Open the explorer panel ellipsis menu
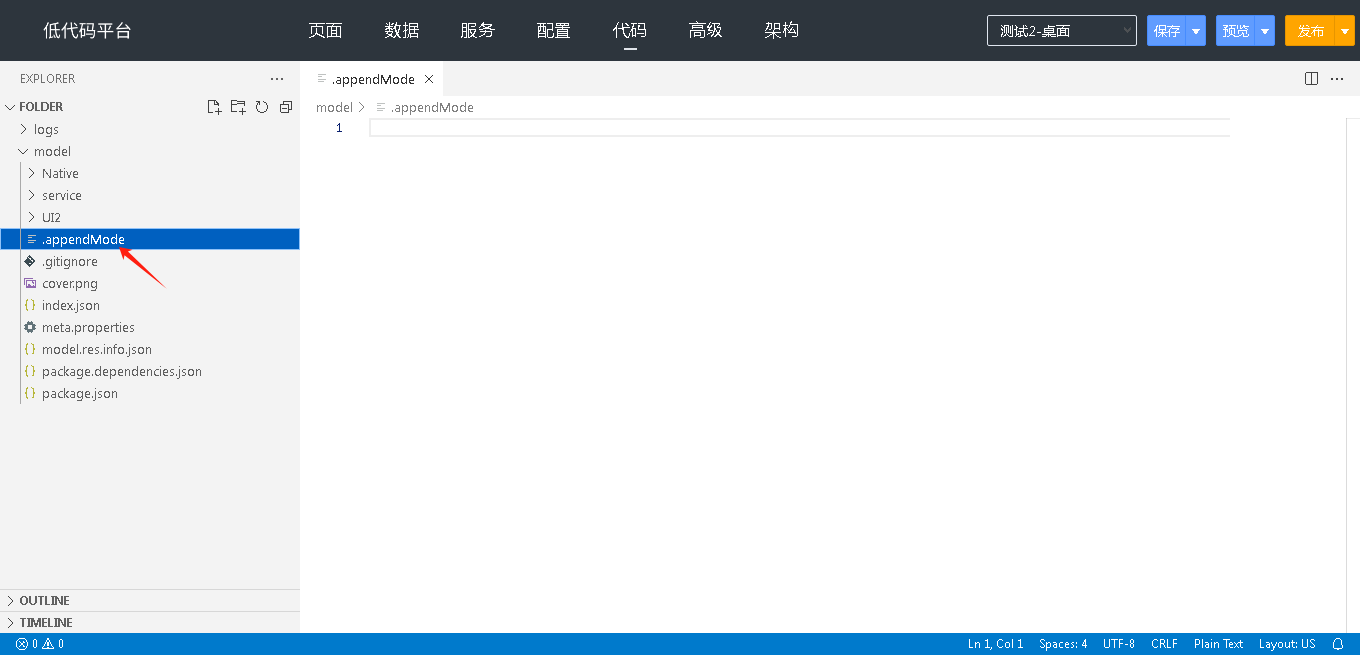The image size is (1360, 655). [x=277, y=79]
